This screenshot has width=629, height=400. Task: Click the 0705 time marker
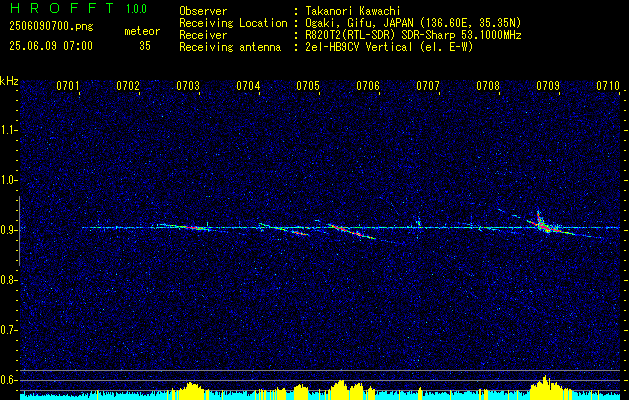[308, 86]
